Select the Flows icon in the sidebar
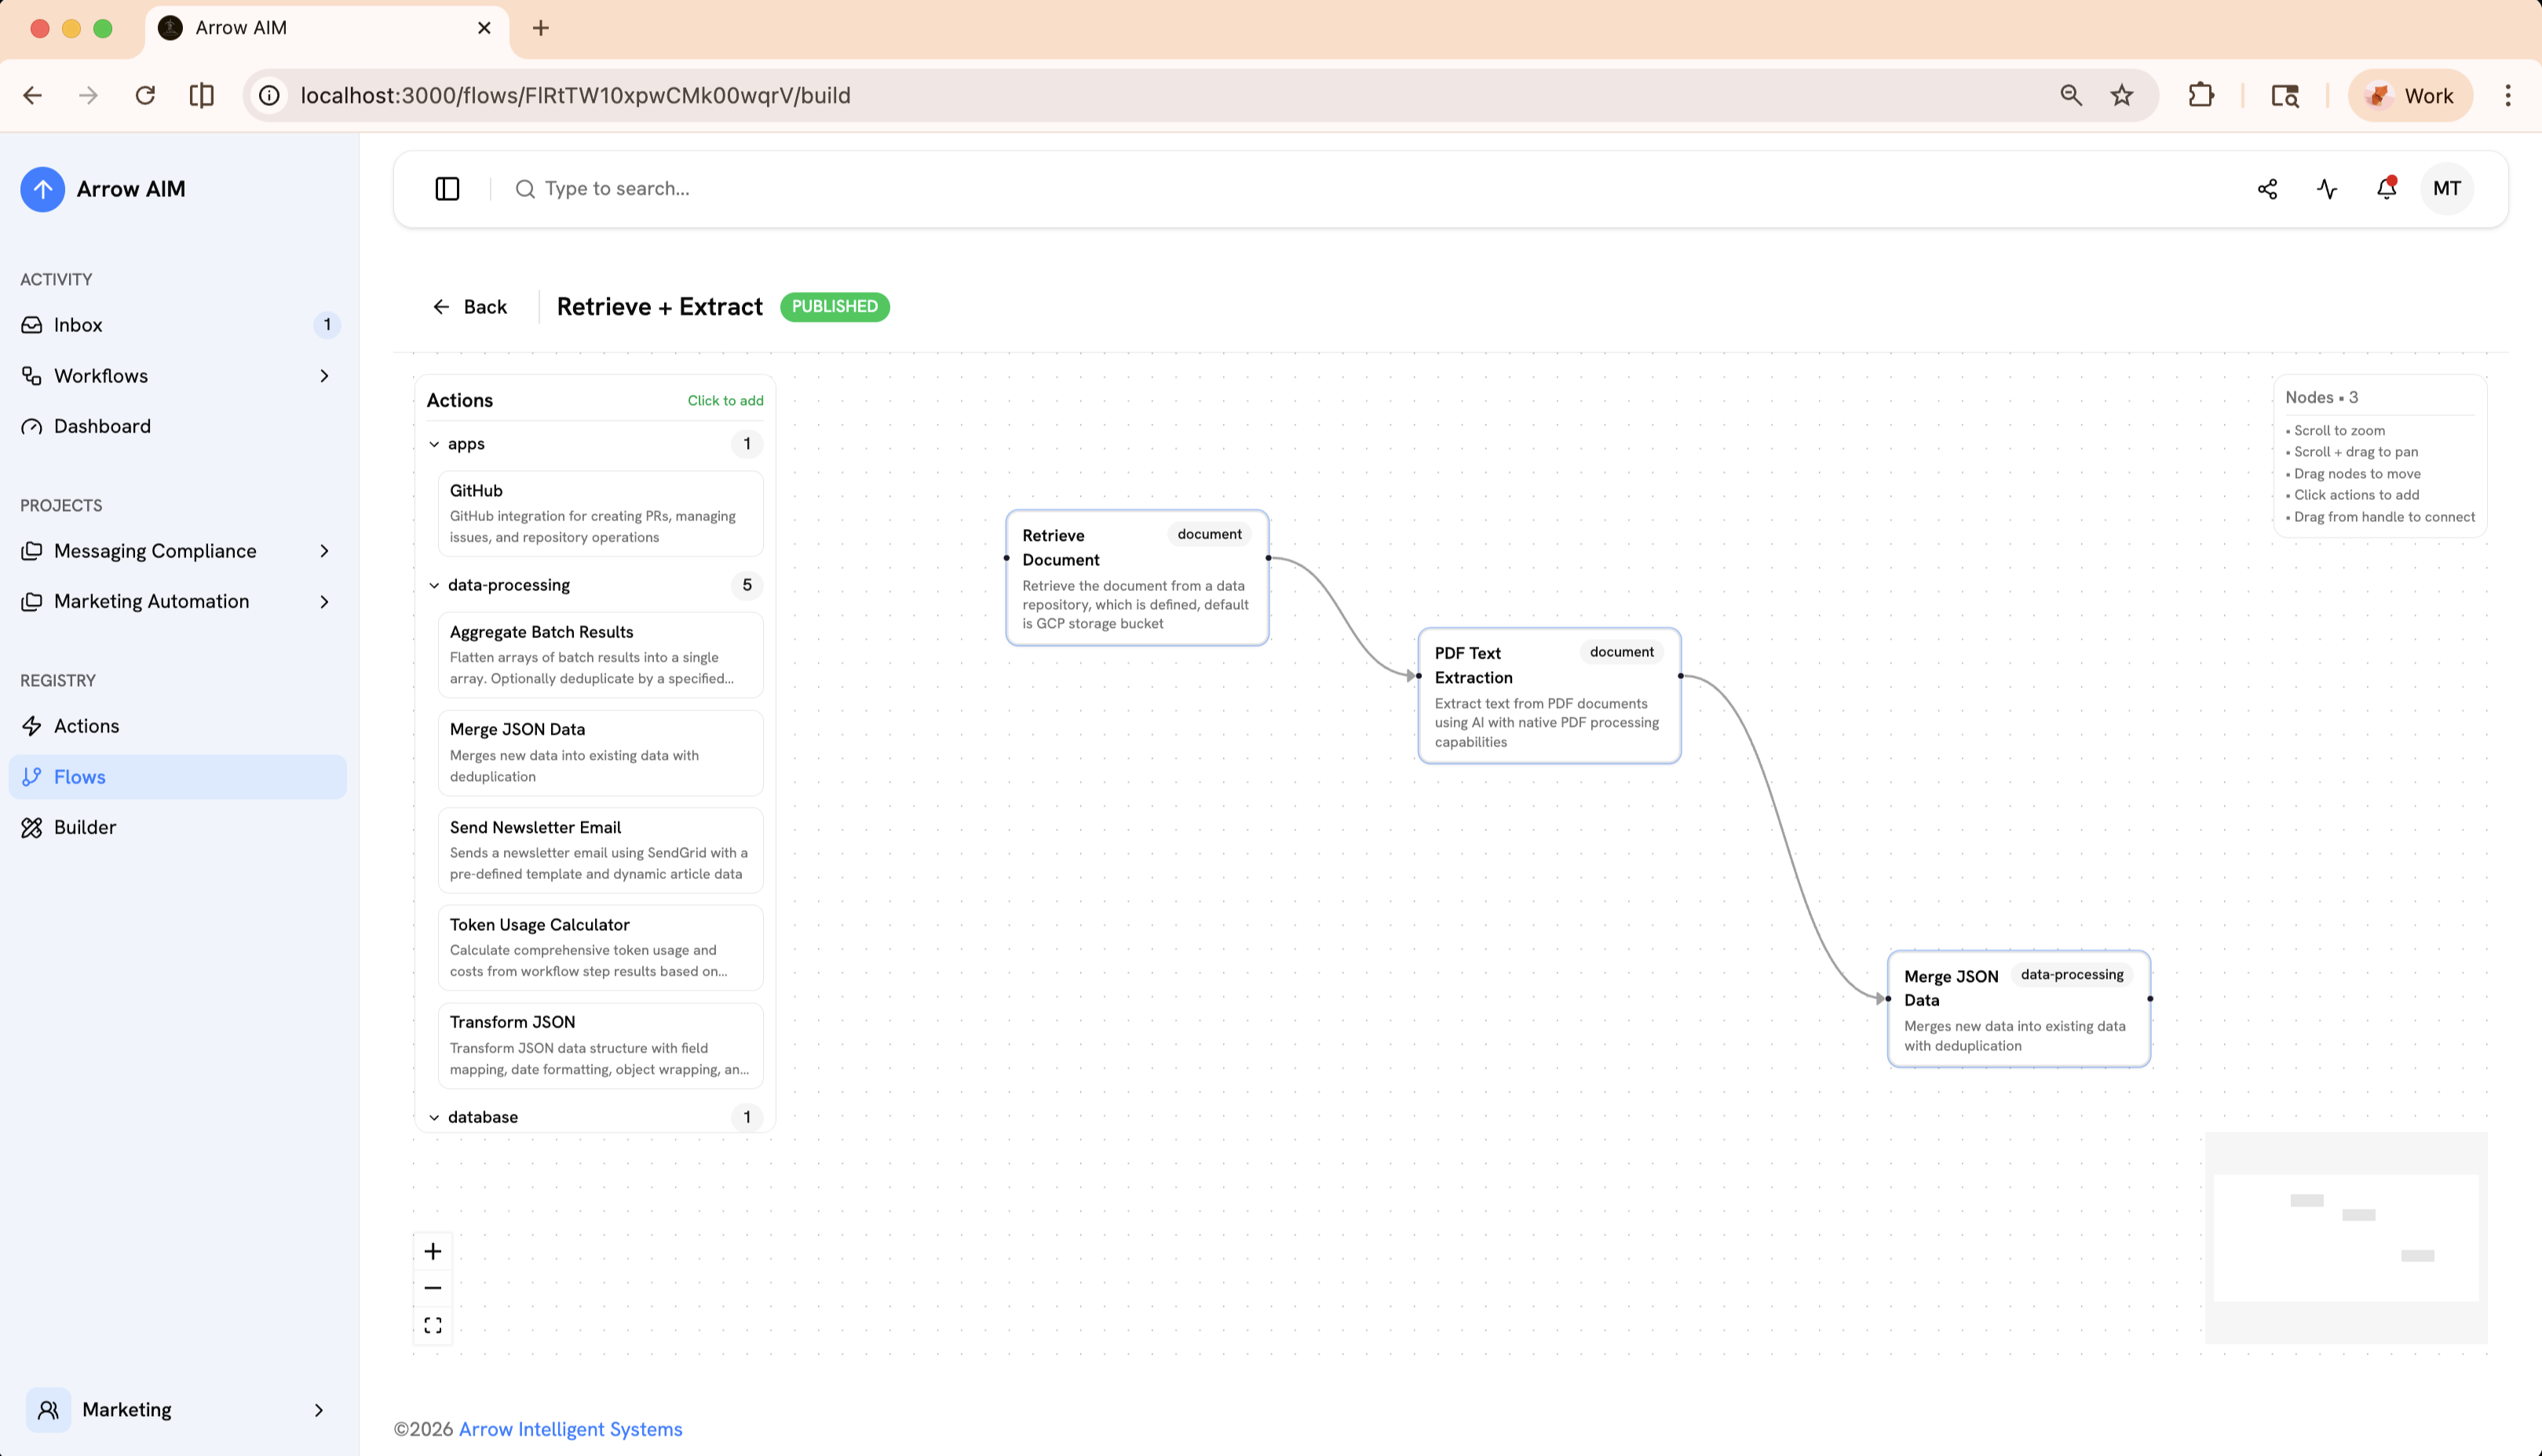The image size is (2542, 1456). (33, 776)
